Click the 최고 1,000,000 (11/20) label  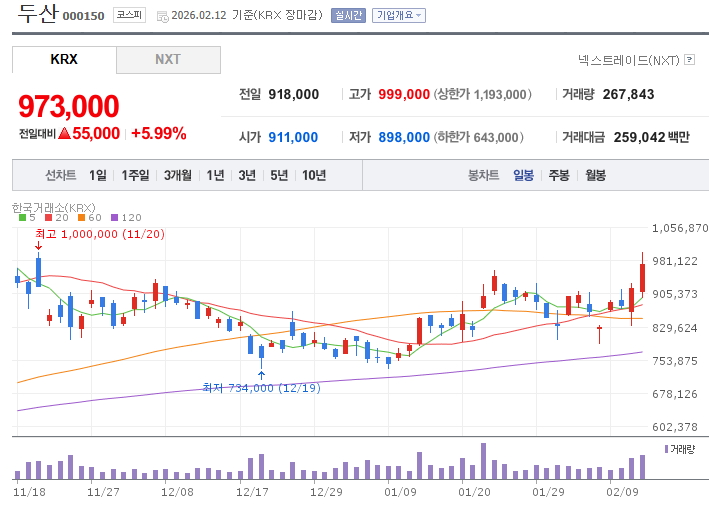click(x=100, y=234)
